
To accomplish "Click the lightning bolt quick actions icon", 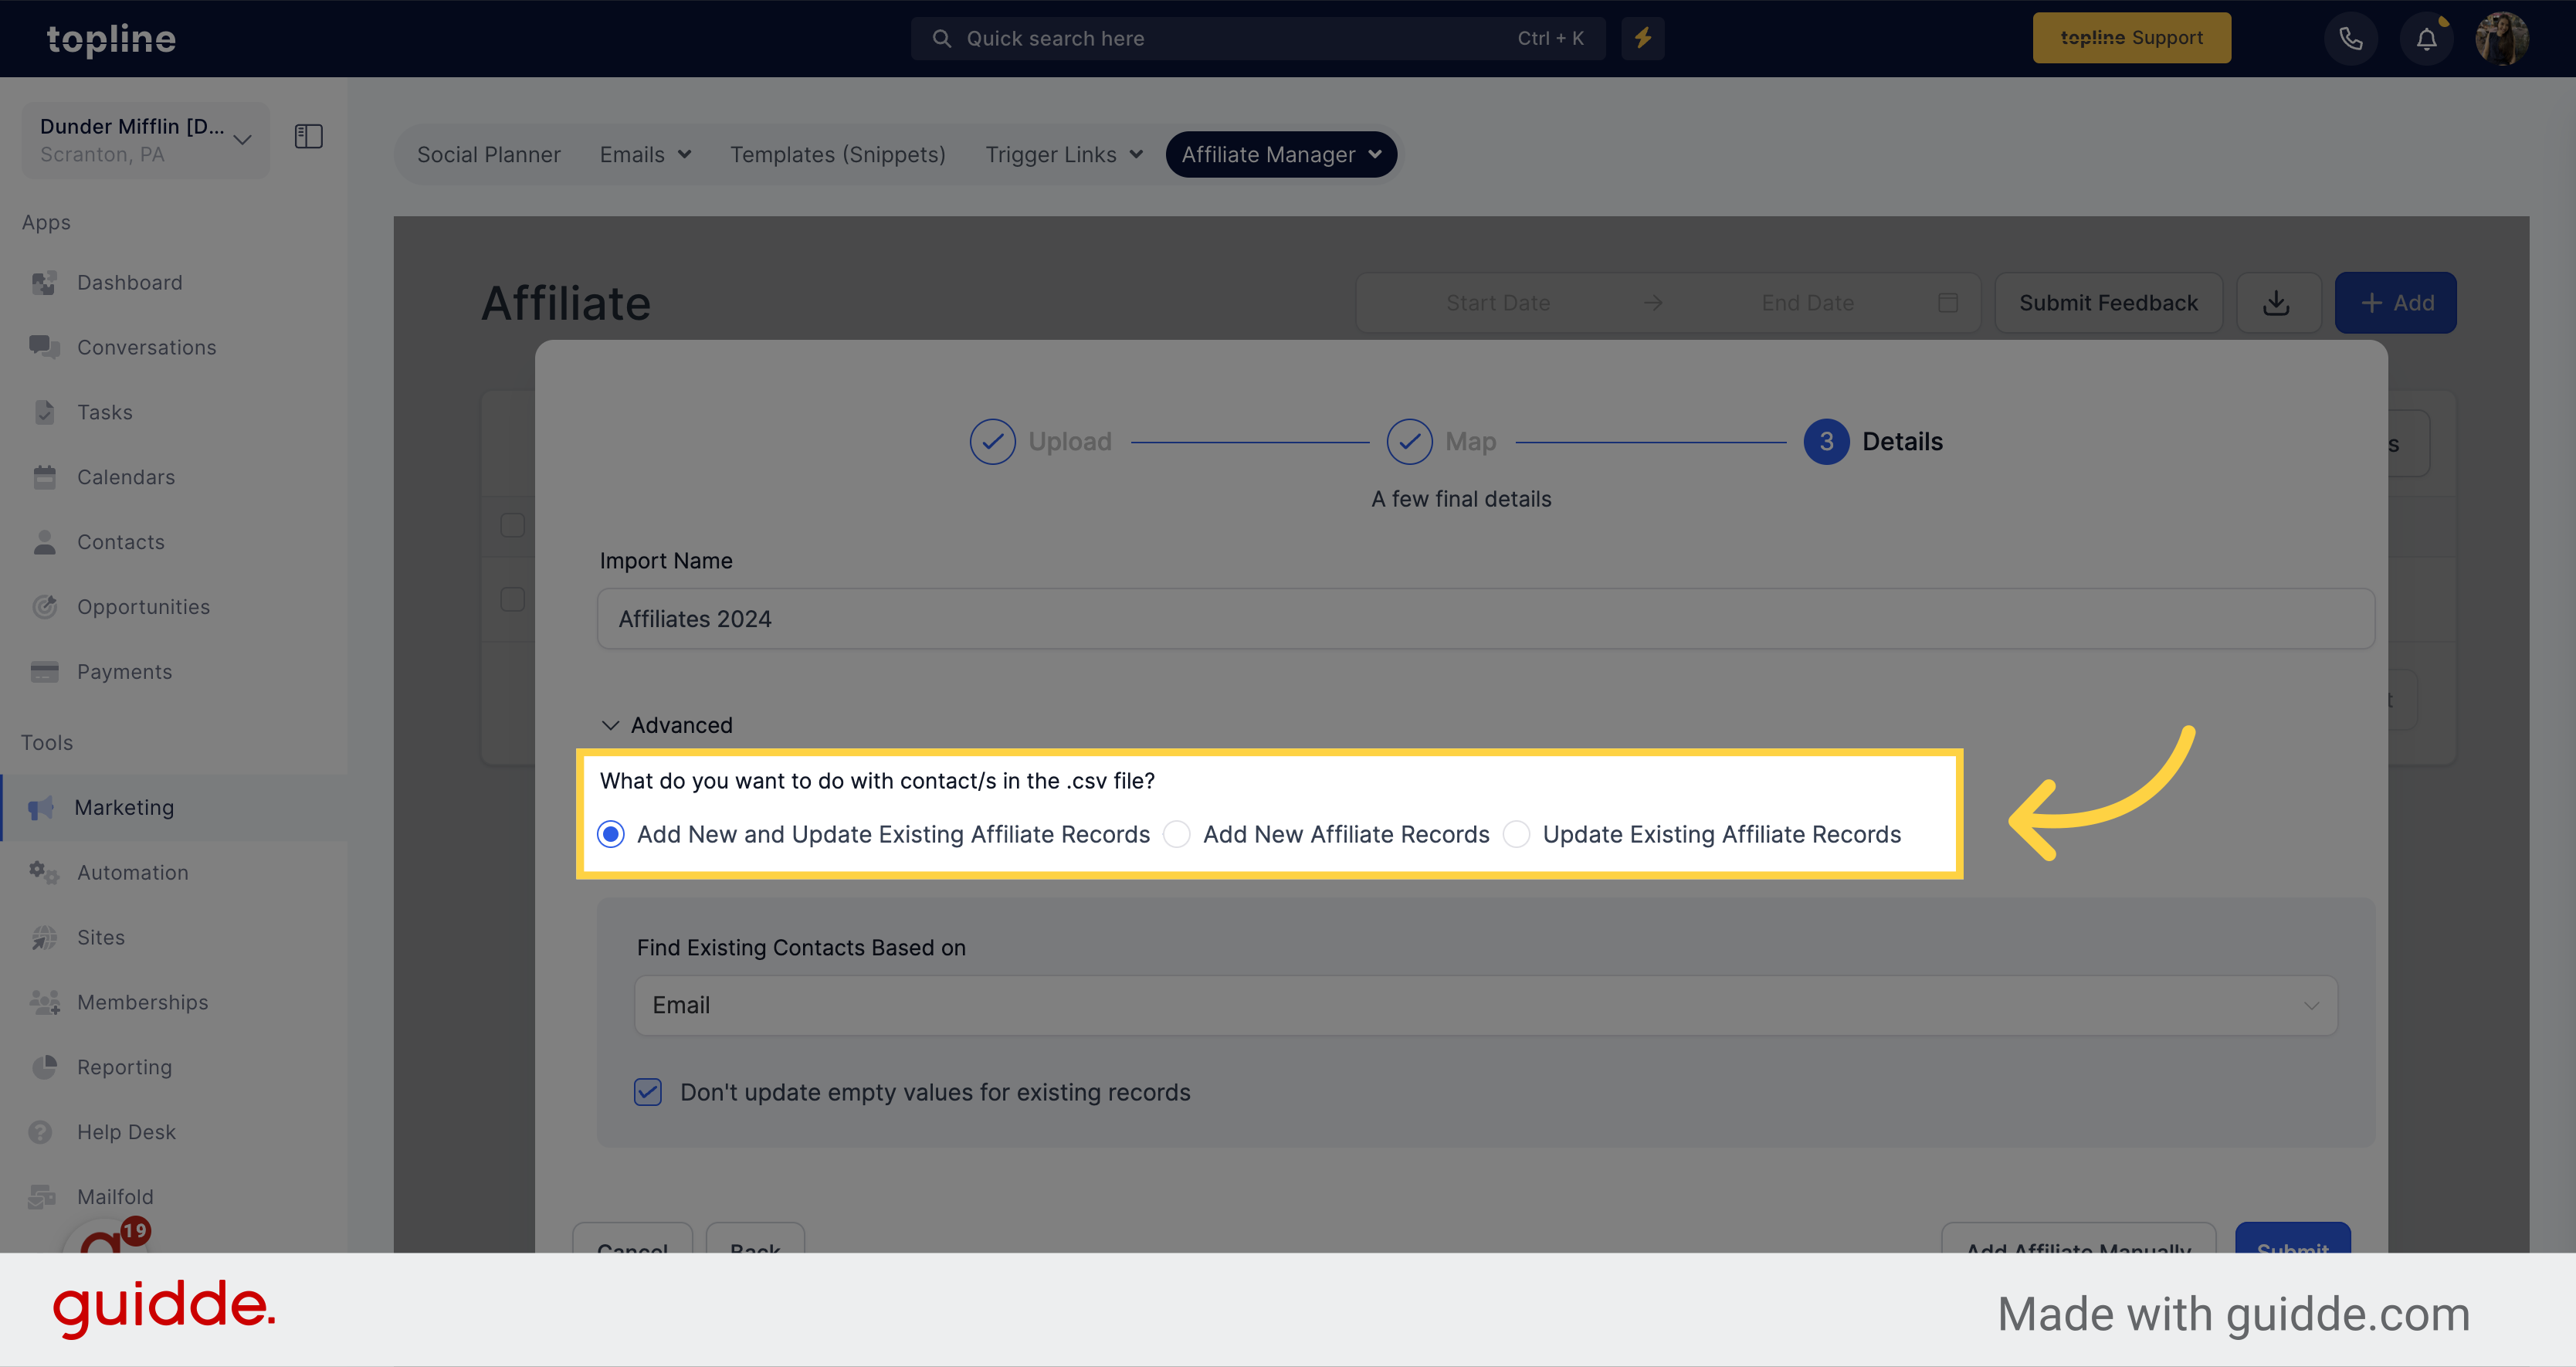I will [1642, 38].
